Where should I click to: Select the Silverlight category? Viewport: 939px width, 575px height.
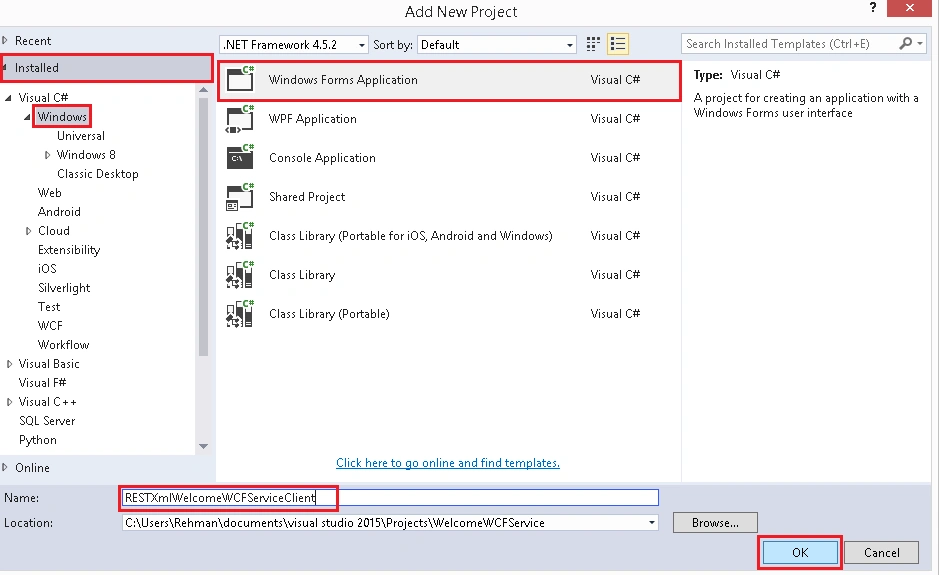(64, 288)
